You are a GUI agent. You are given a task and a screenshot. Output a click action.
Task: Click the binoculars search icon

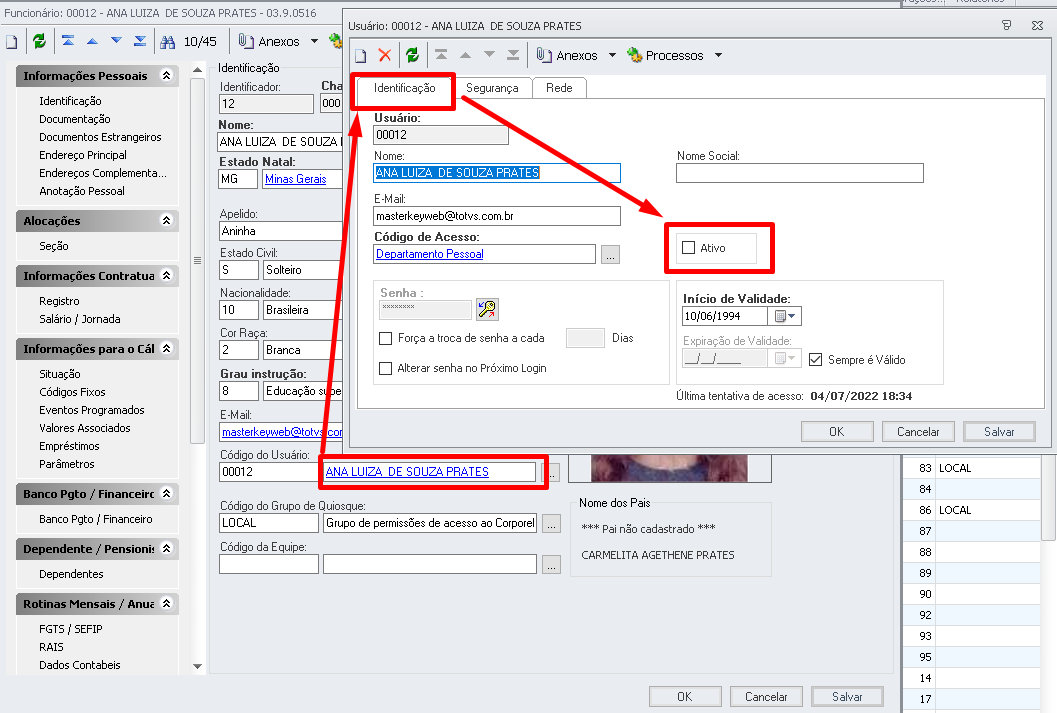tap(168, 42)
